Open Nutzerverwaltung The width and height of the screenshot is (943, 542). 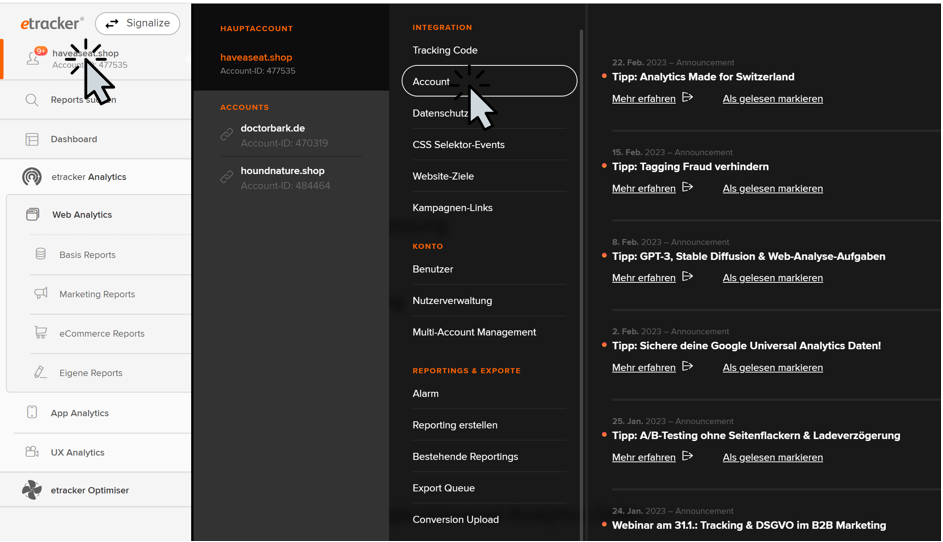452,301
